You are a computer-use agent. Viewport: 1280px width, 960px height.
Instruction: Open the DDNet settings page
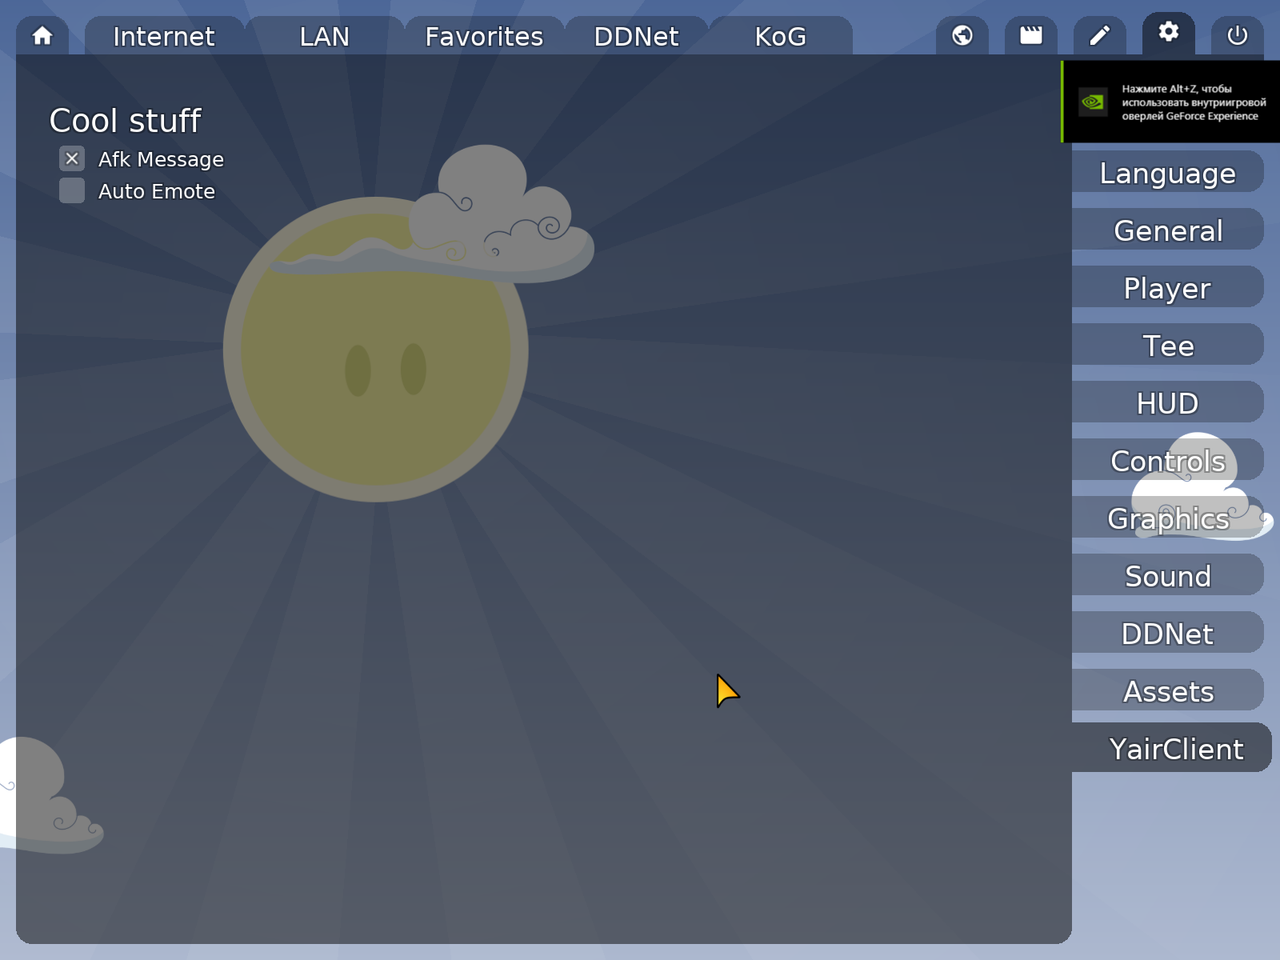[x=1168, y=634]
